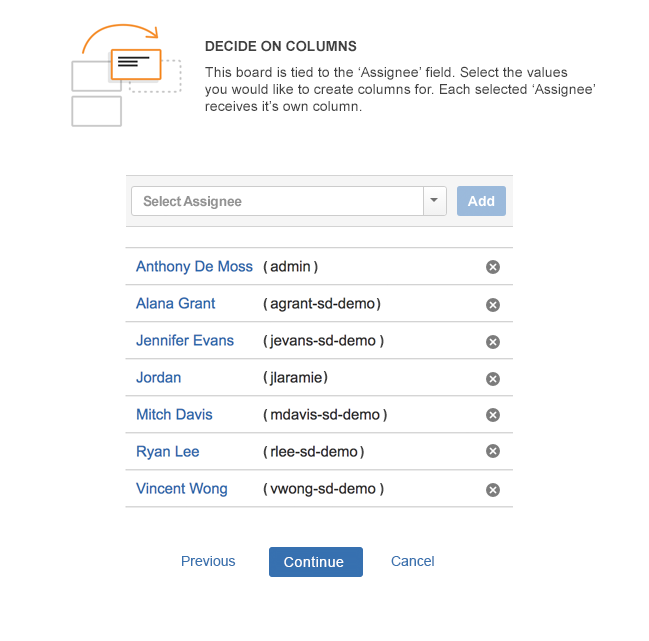The width and height of the screenshot is (649, 641).
Task: Open Vincent Wong profile link
Action: (182, 489)
